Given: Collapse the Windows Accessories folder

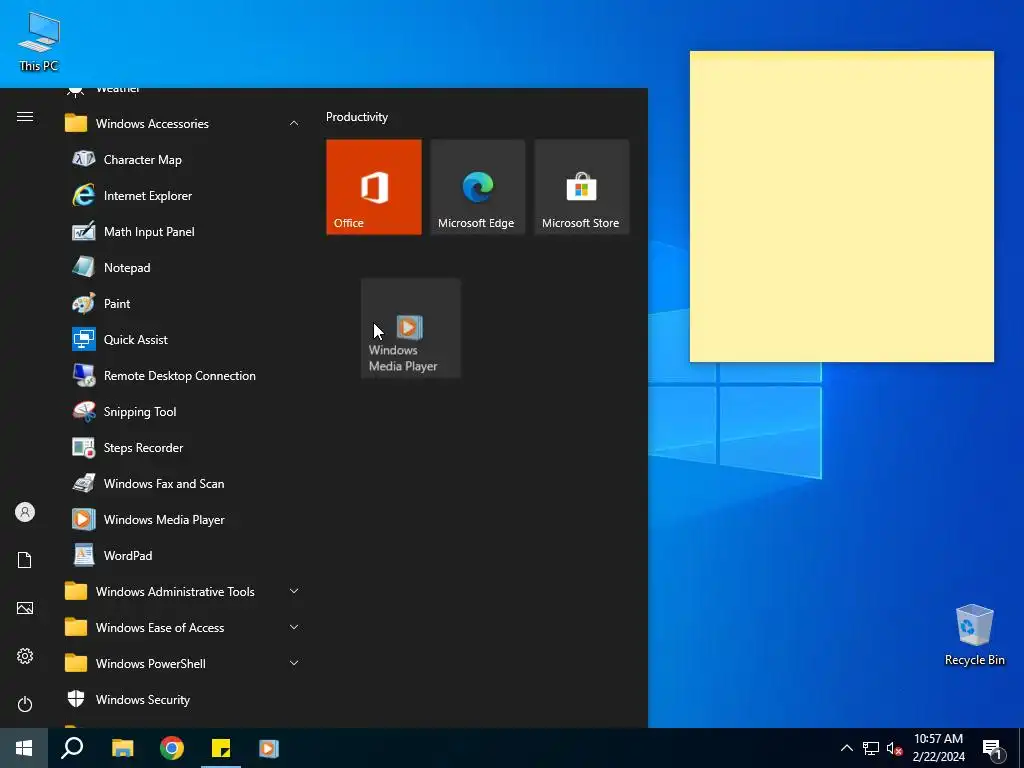Looking at the screenshot, I should tap(183, 123).
